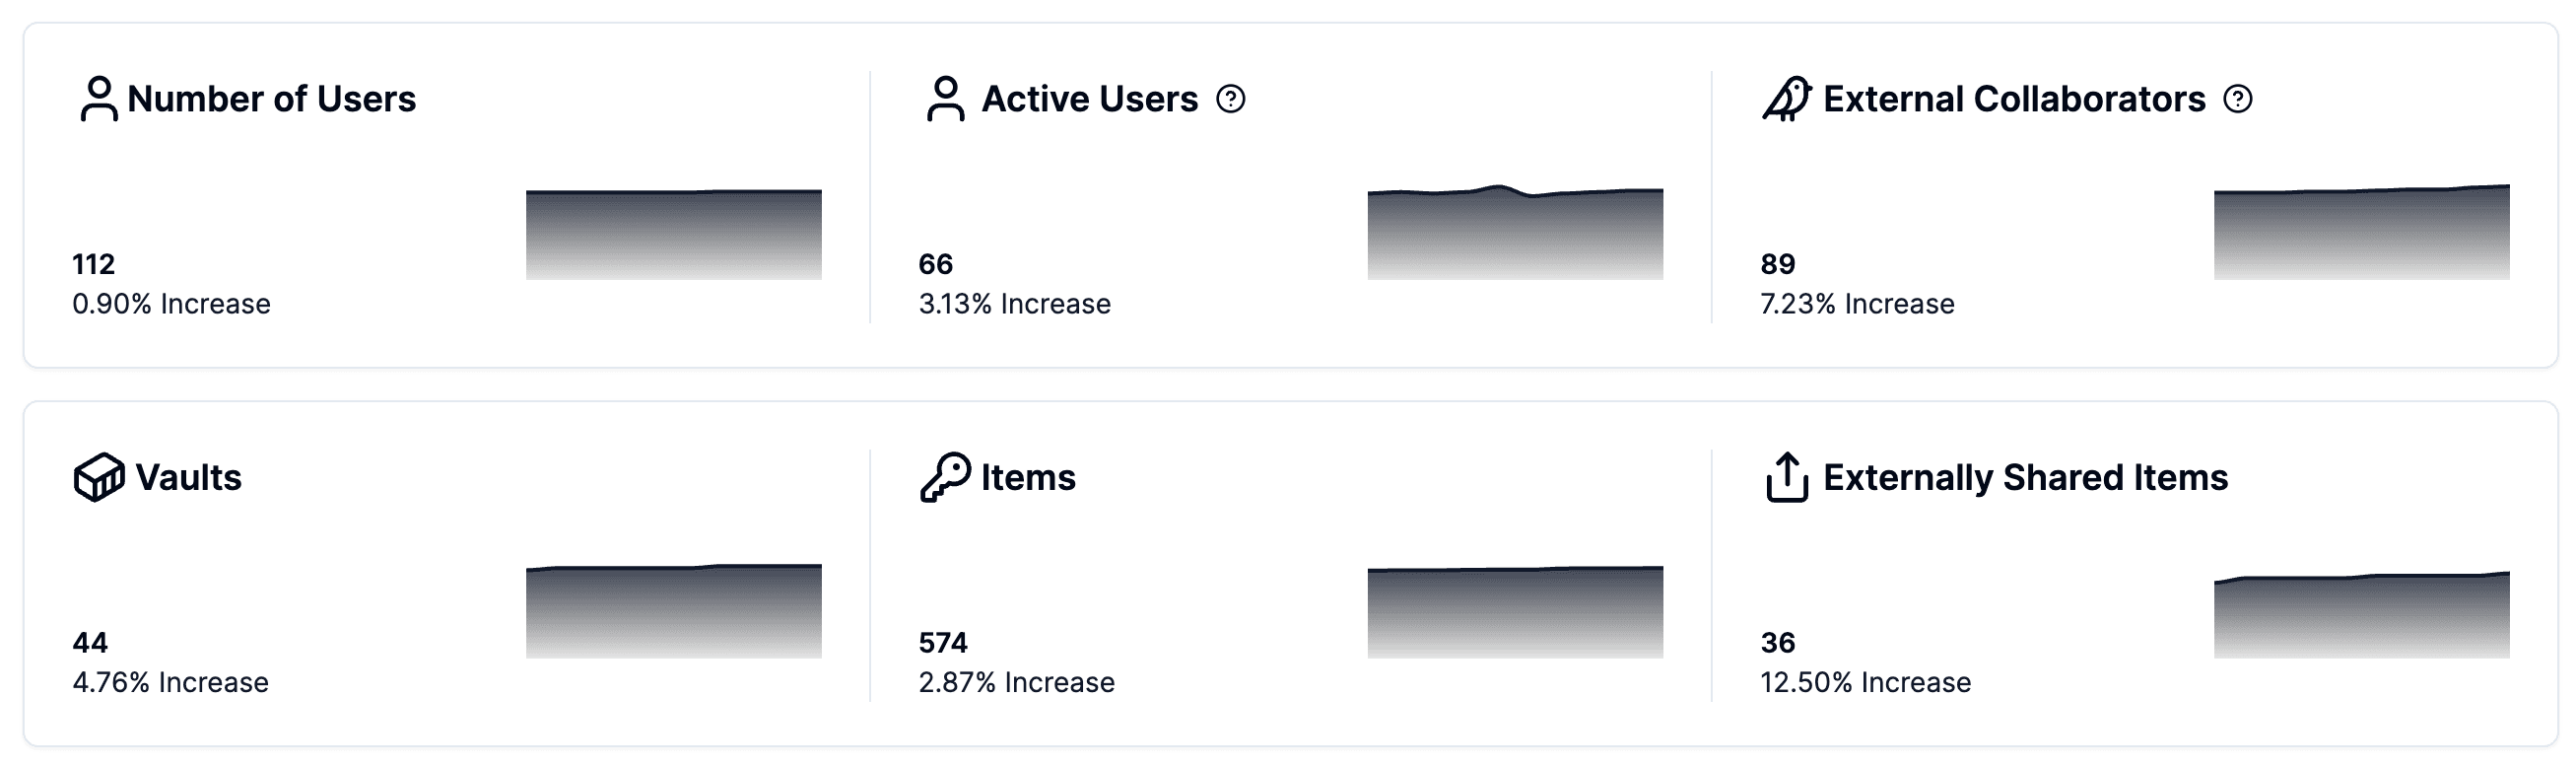
Task: Click the 574 items count value
Action: [943, 642]
